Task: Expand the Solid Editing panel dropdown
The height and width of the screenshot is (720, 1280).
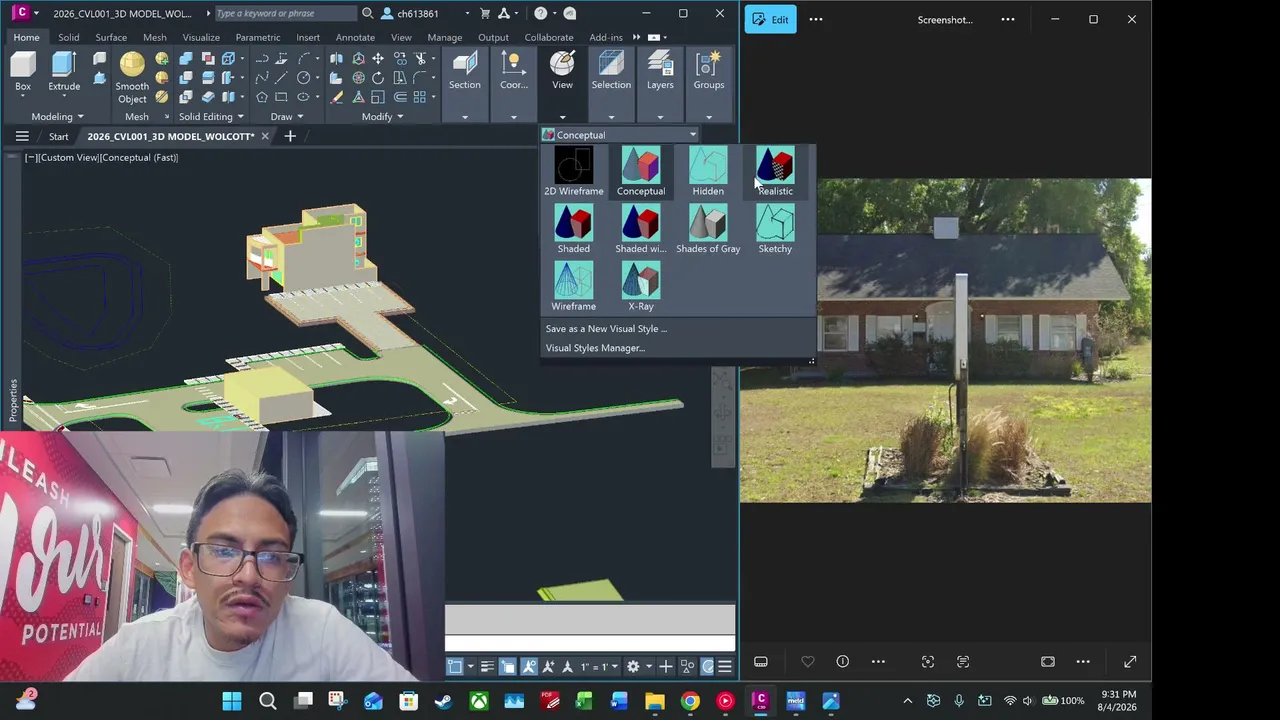Action: tap(212, 117)
